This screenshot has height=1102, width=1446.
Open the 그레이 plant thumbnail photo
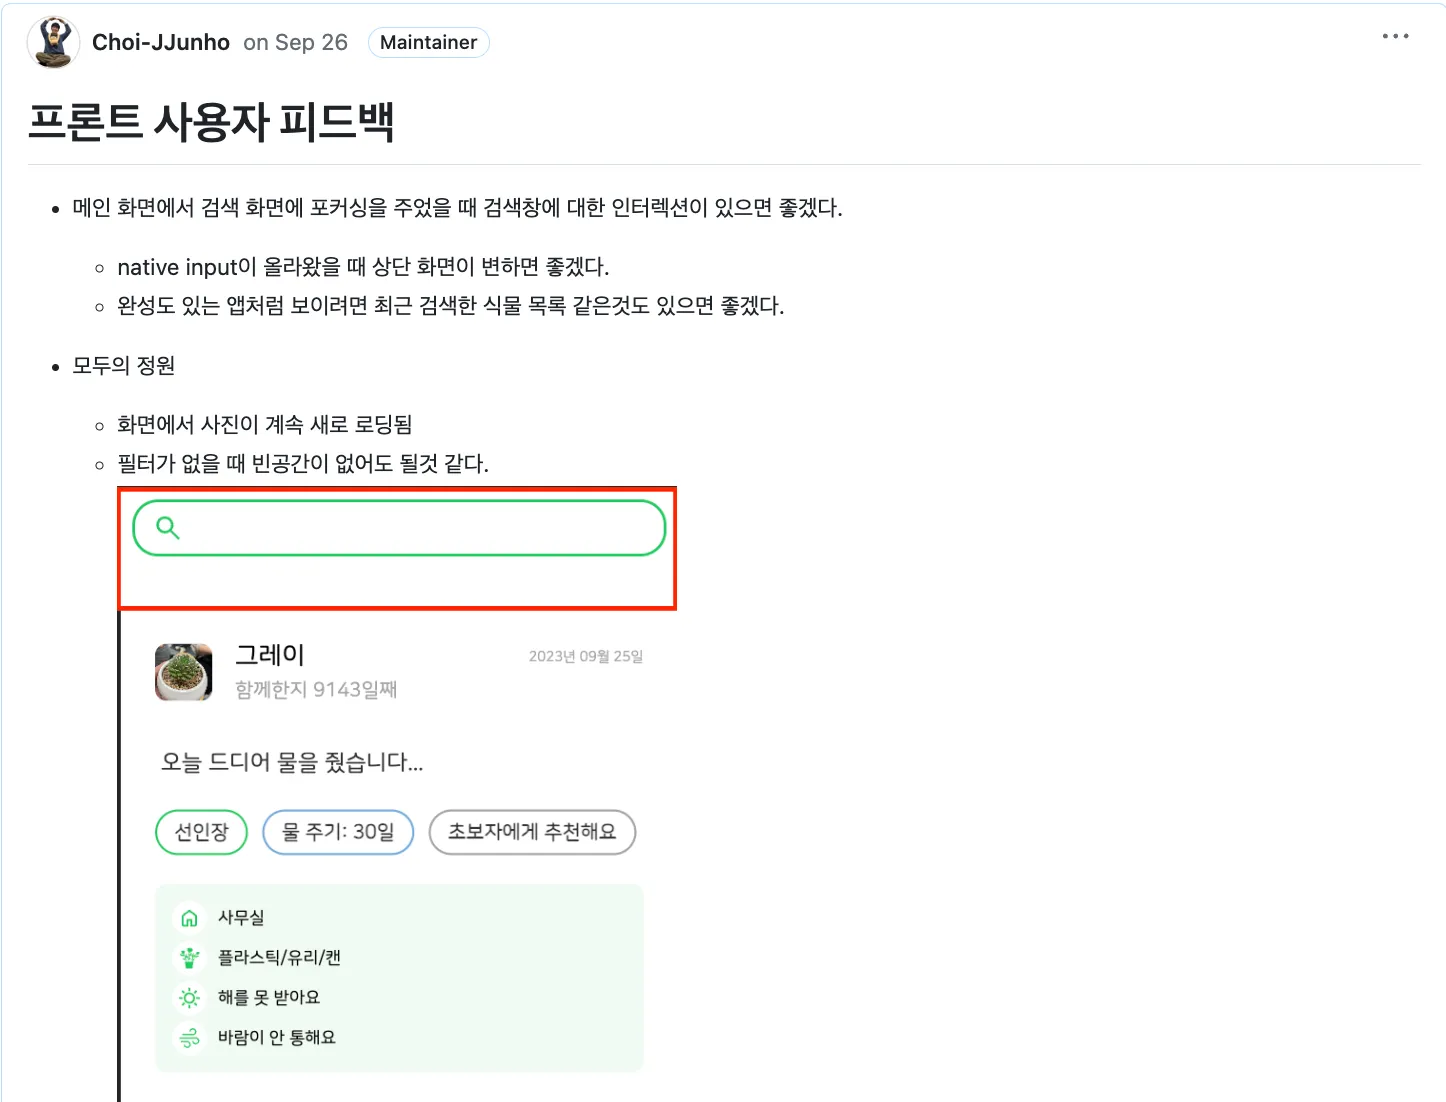(184, 672)
